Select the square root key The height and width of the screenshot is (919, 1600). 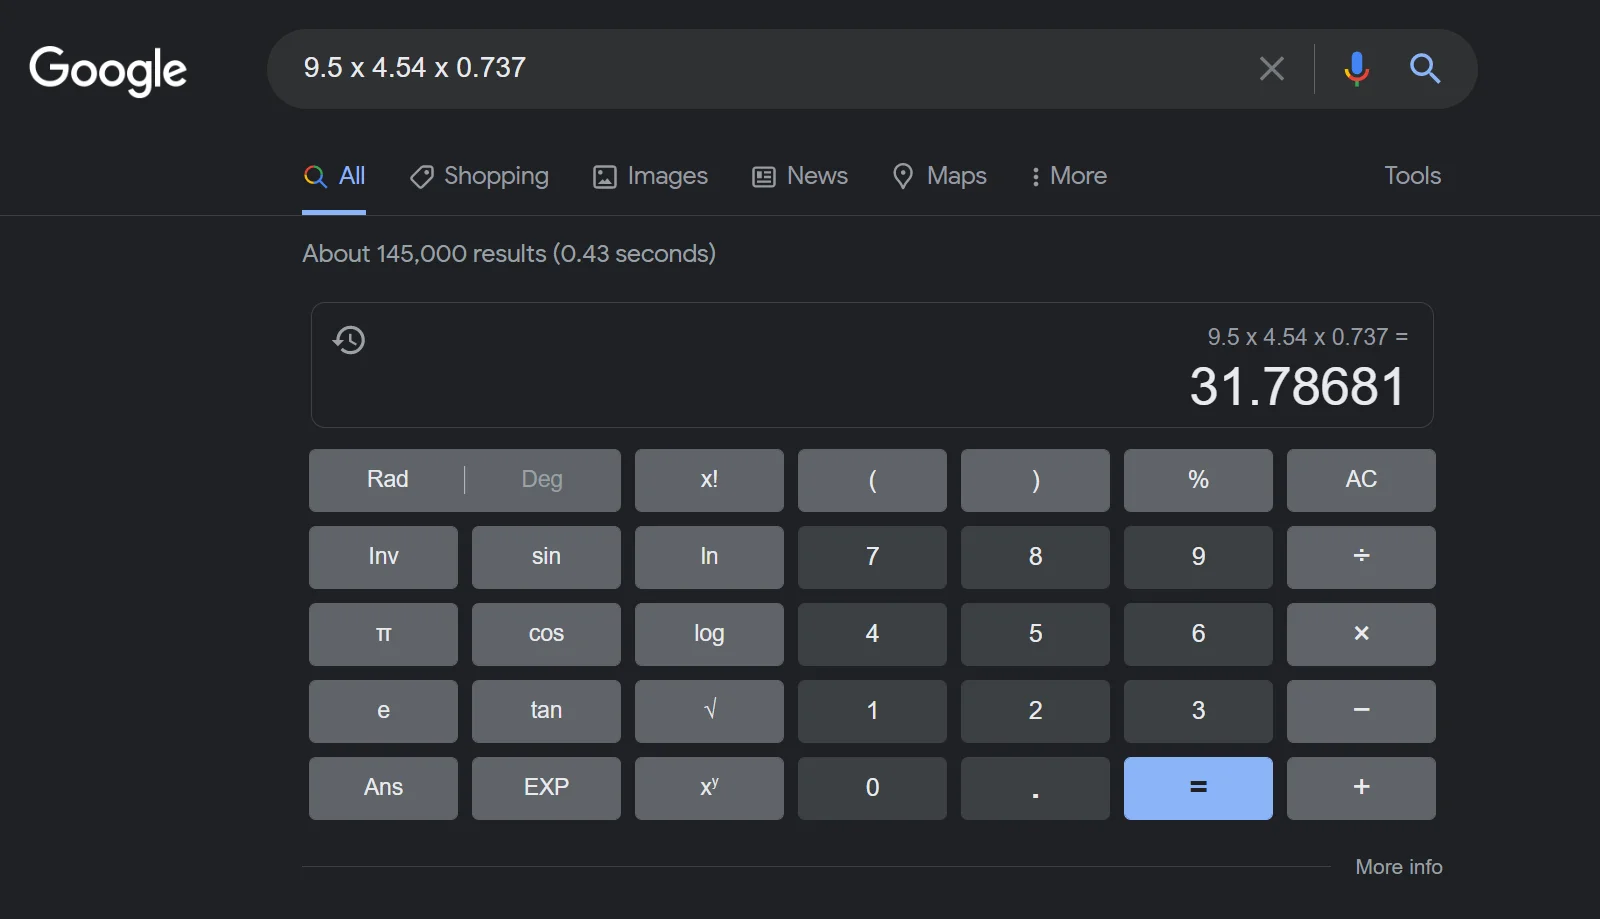coord(709,711)
